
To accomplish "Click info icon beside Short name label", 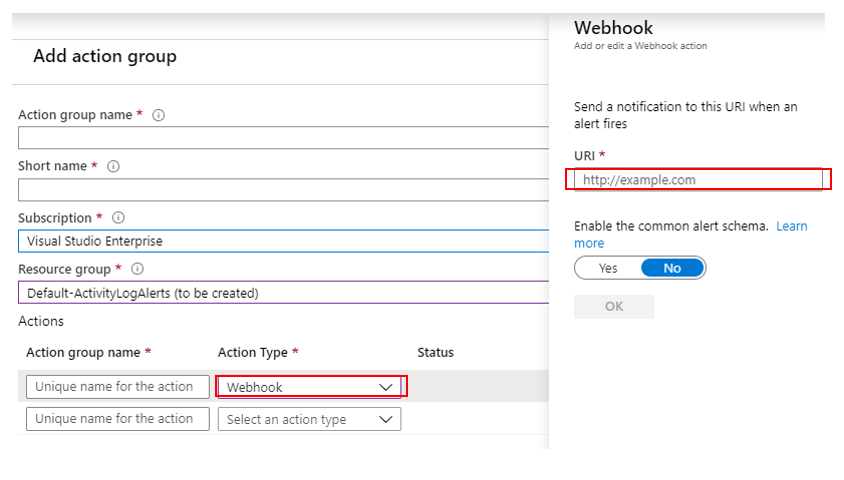I will pos(113,166).
